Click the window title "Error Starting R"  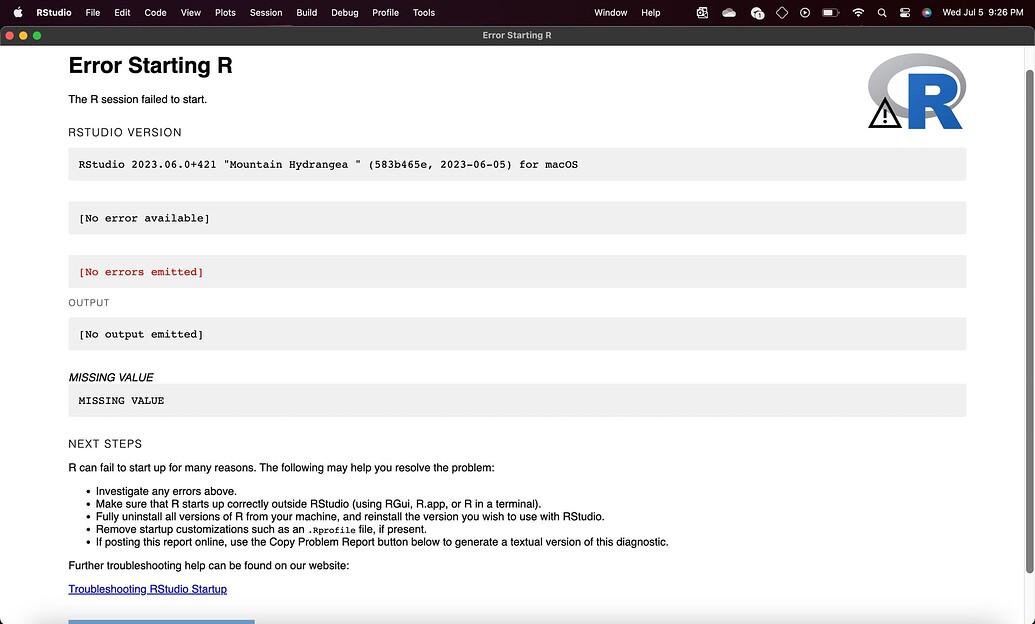click(x=517, y=36)
